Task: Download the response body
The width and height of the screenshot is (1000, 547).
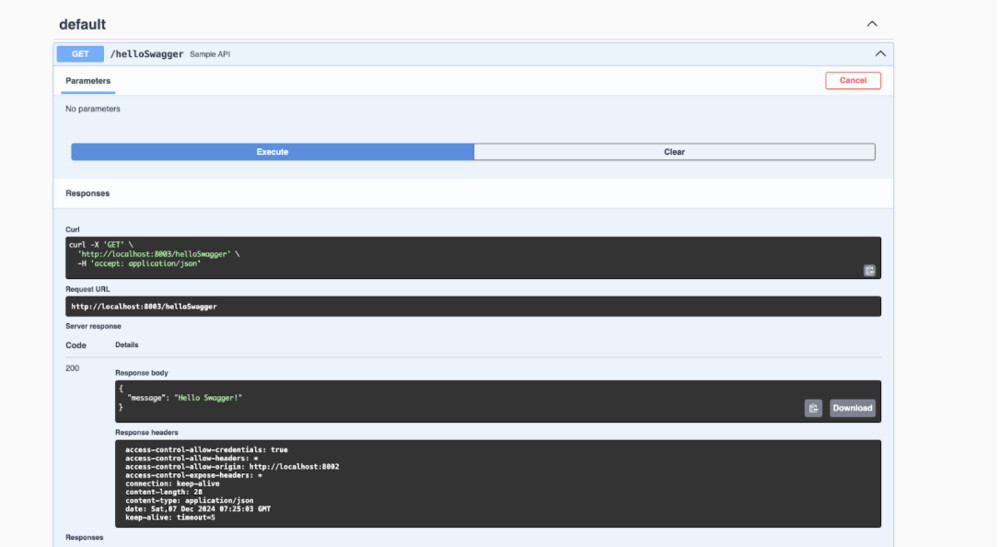Action: pos(852,408)
